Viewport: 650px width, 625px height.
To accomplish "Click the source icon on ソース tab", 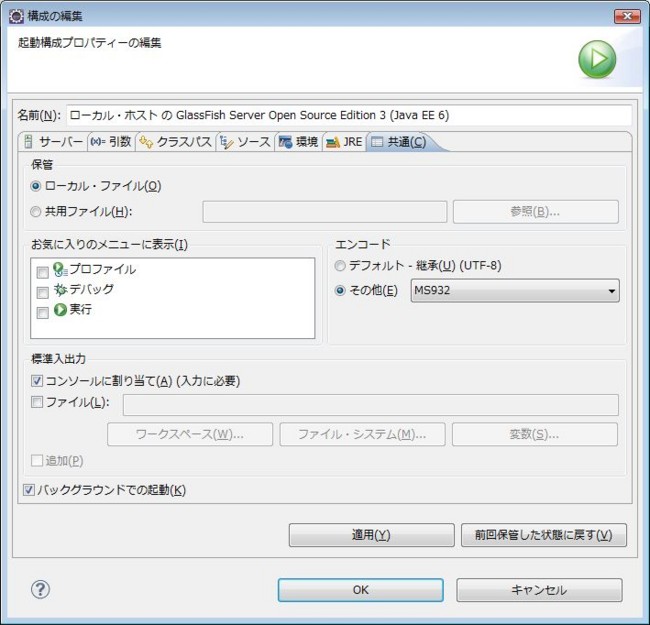I will 226,143.
